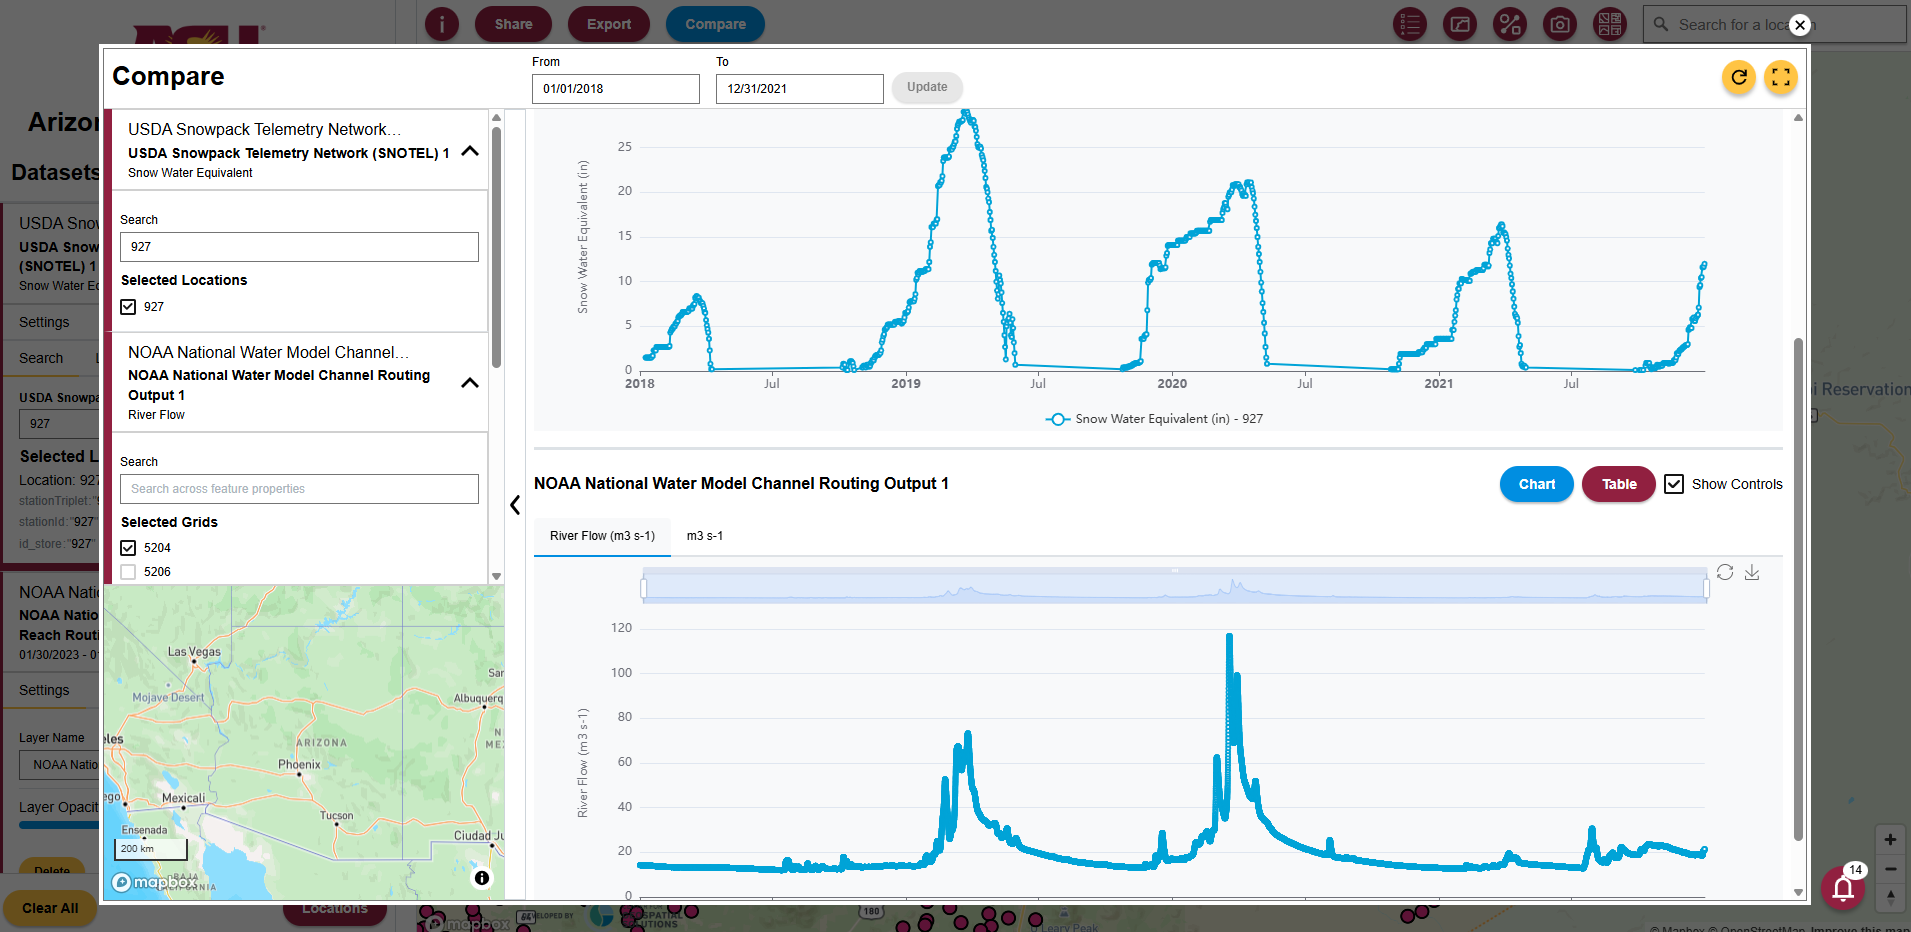
Task: Click the Search for a location field
Action: pyautogui.click(x=1775, y=24)
